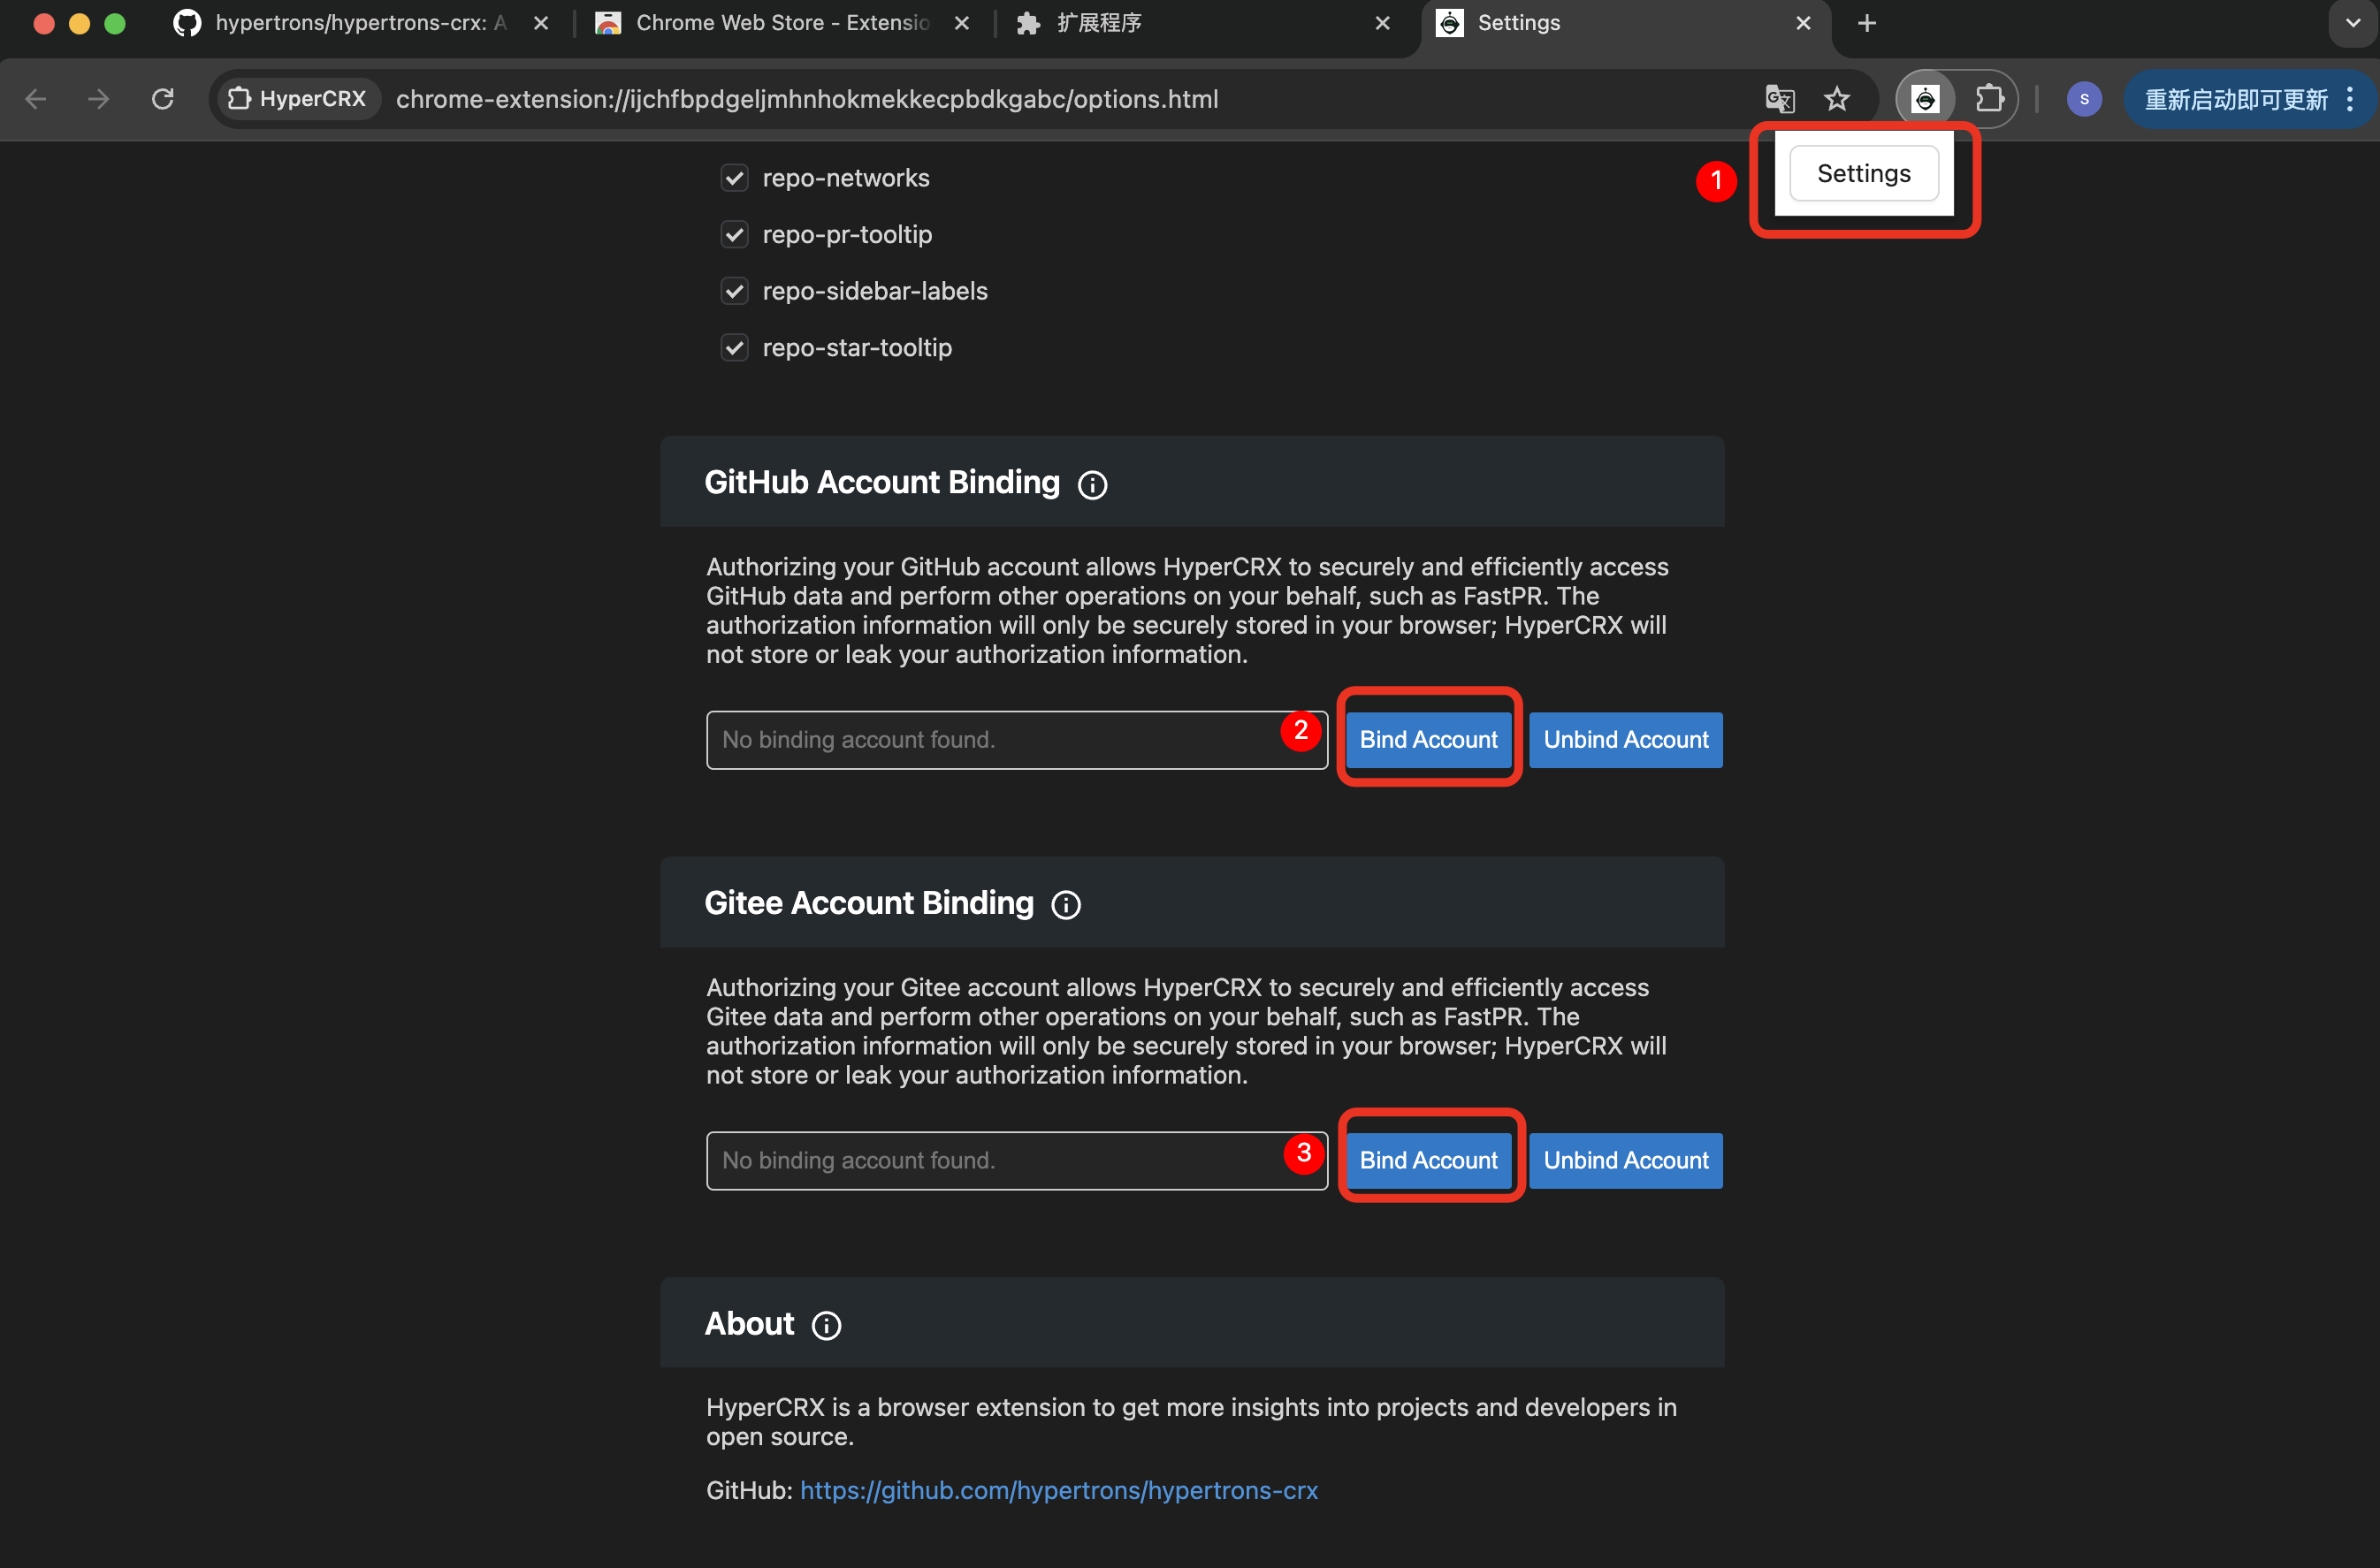Close the hypertrons-crx GitHub tab

pos(541,23)
